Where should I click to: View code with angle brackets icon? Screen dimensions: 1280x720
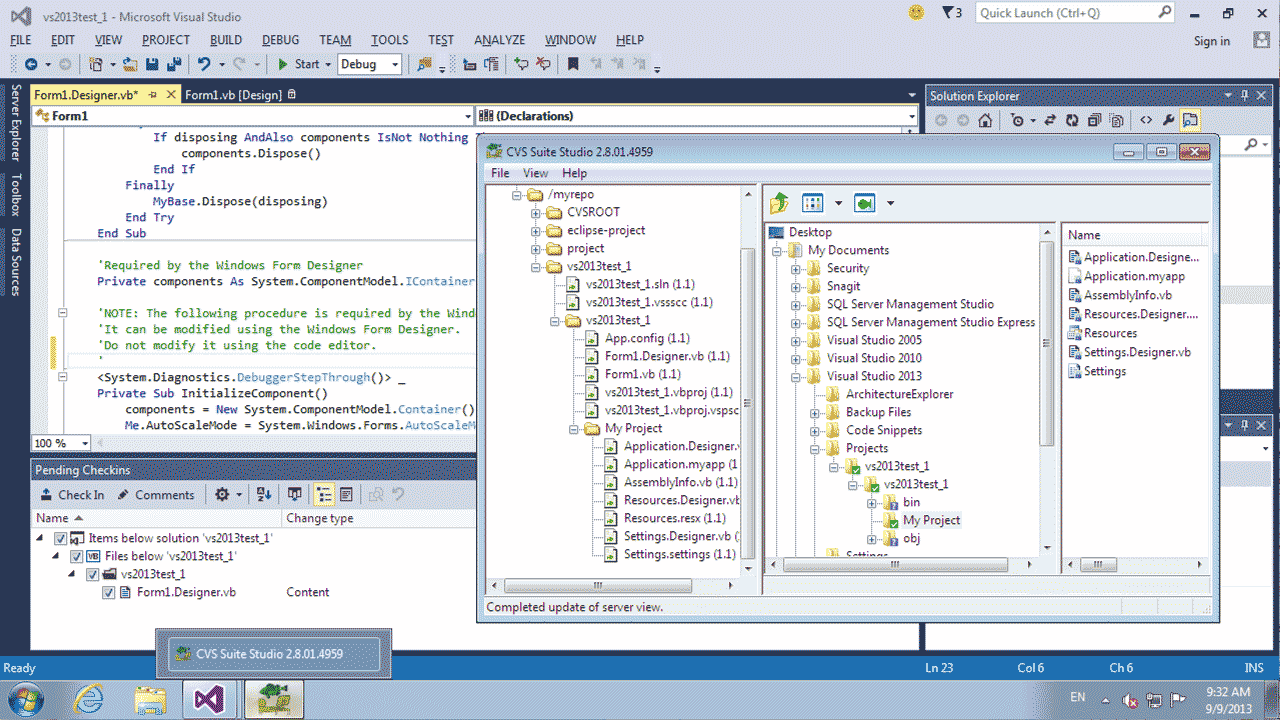[x=1146, y=120]
